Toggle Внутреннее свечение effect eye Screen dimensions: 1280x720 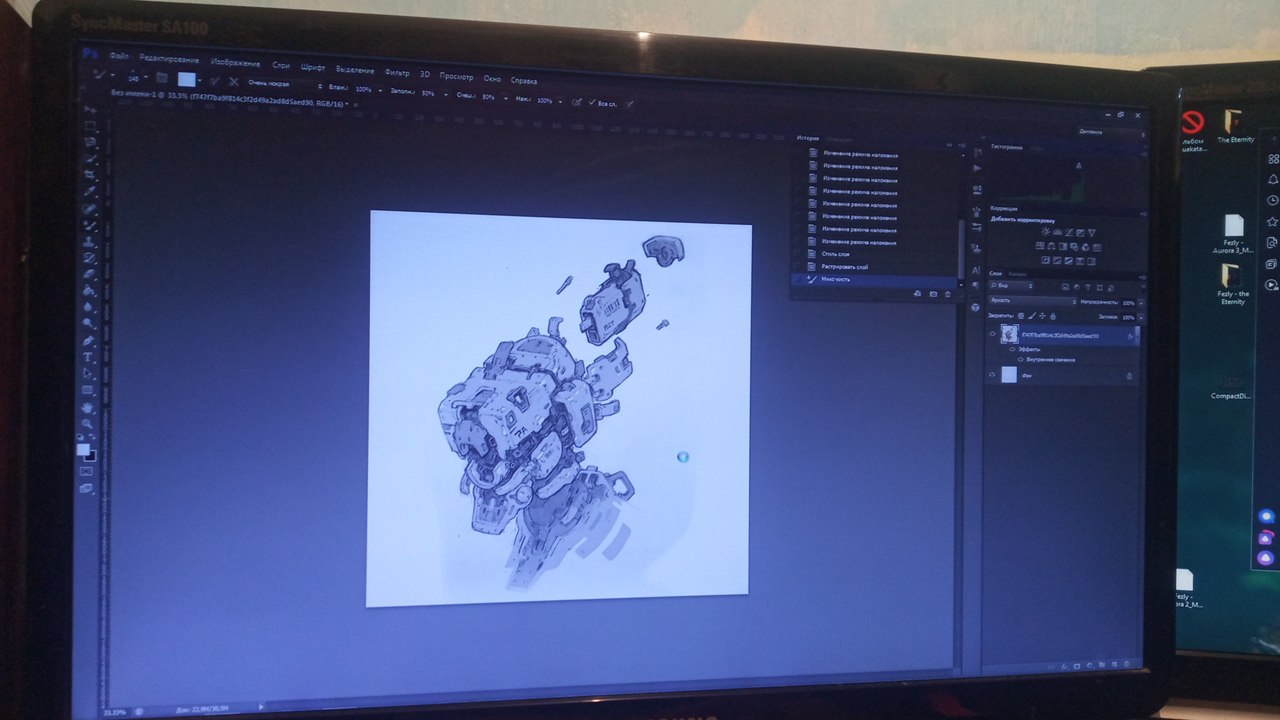coord(1020,360)
